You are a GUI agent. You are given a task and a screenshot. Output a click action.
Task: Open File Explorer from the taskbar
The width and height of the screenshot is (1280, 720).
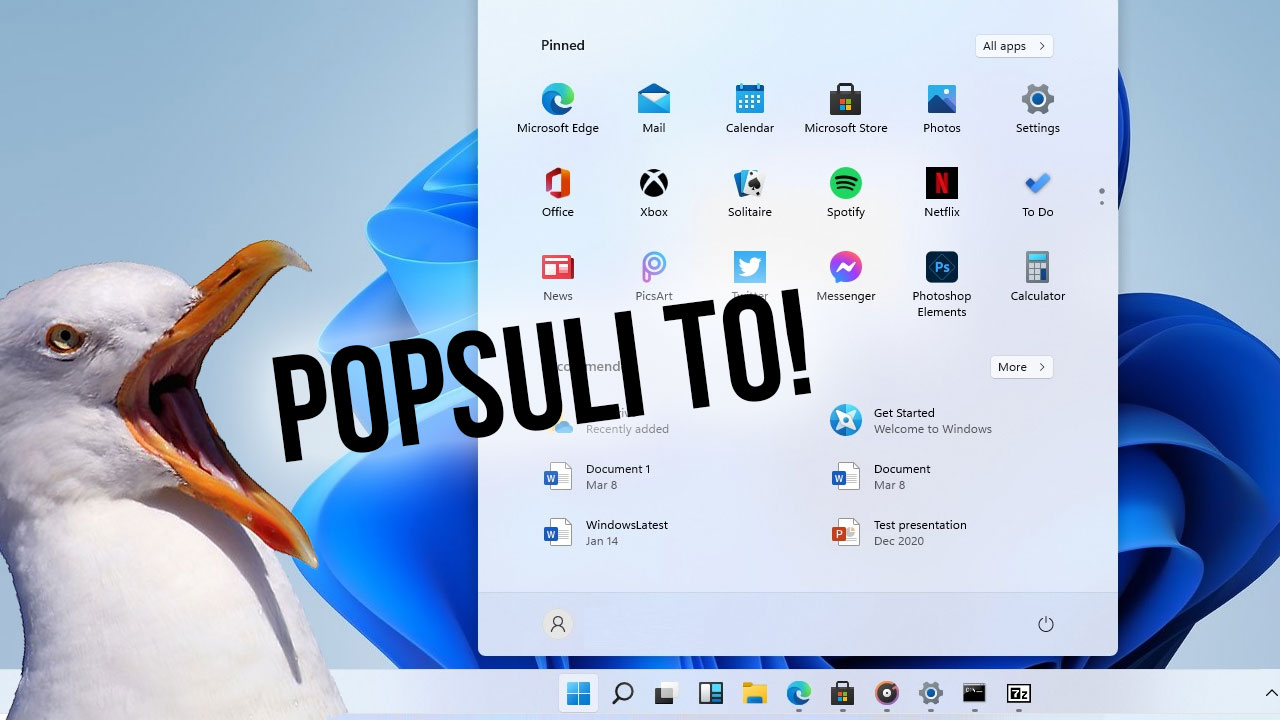click(x=754, y=693)
